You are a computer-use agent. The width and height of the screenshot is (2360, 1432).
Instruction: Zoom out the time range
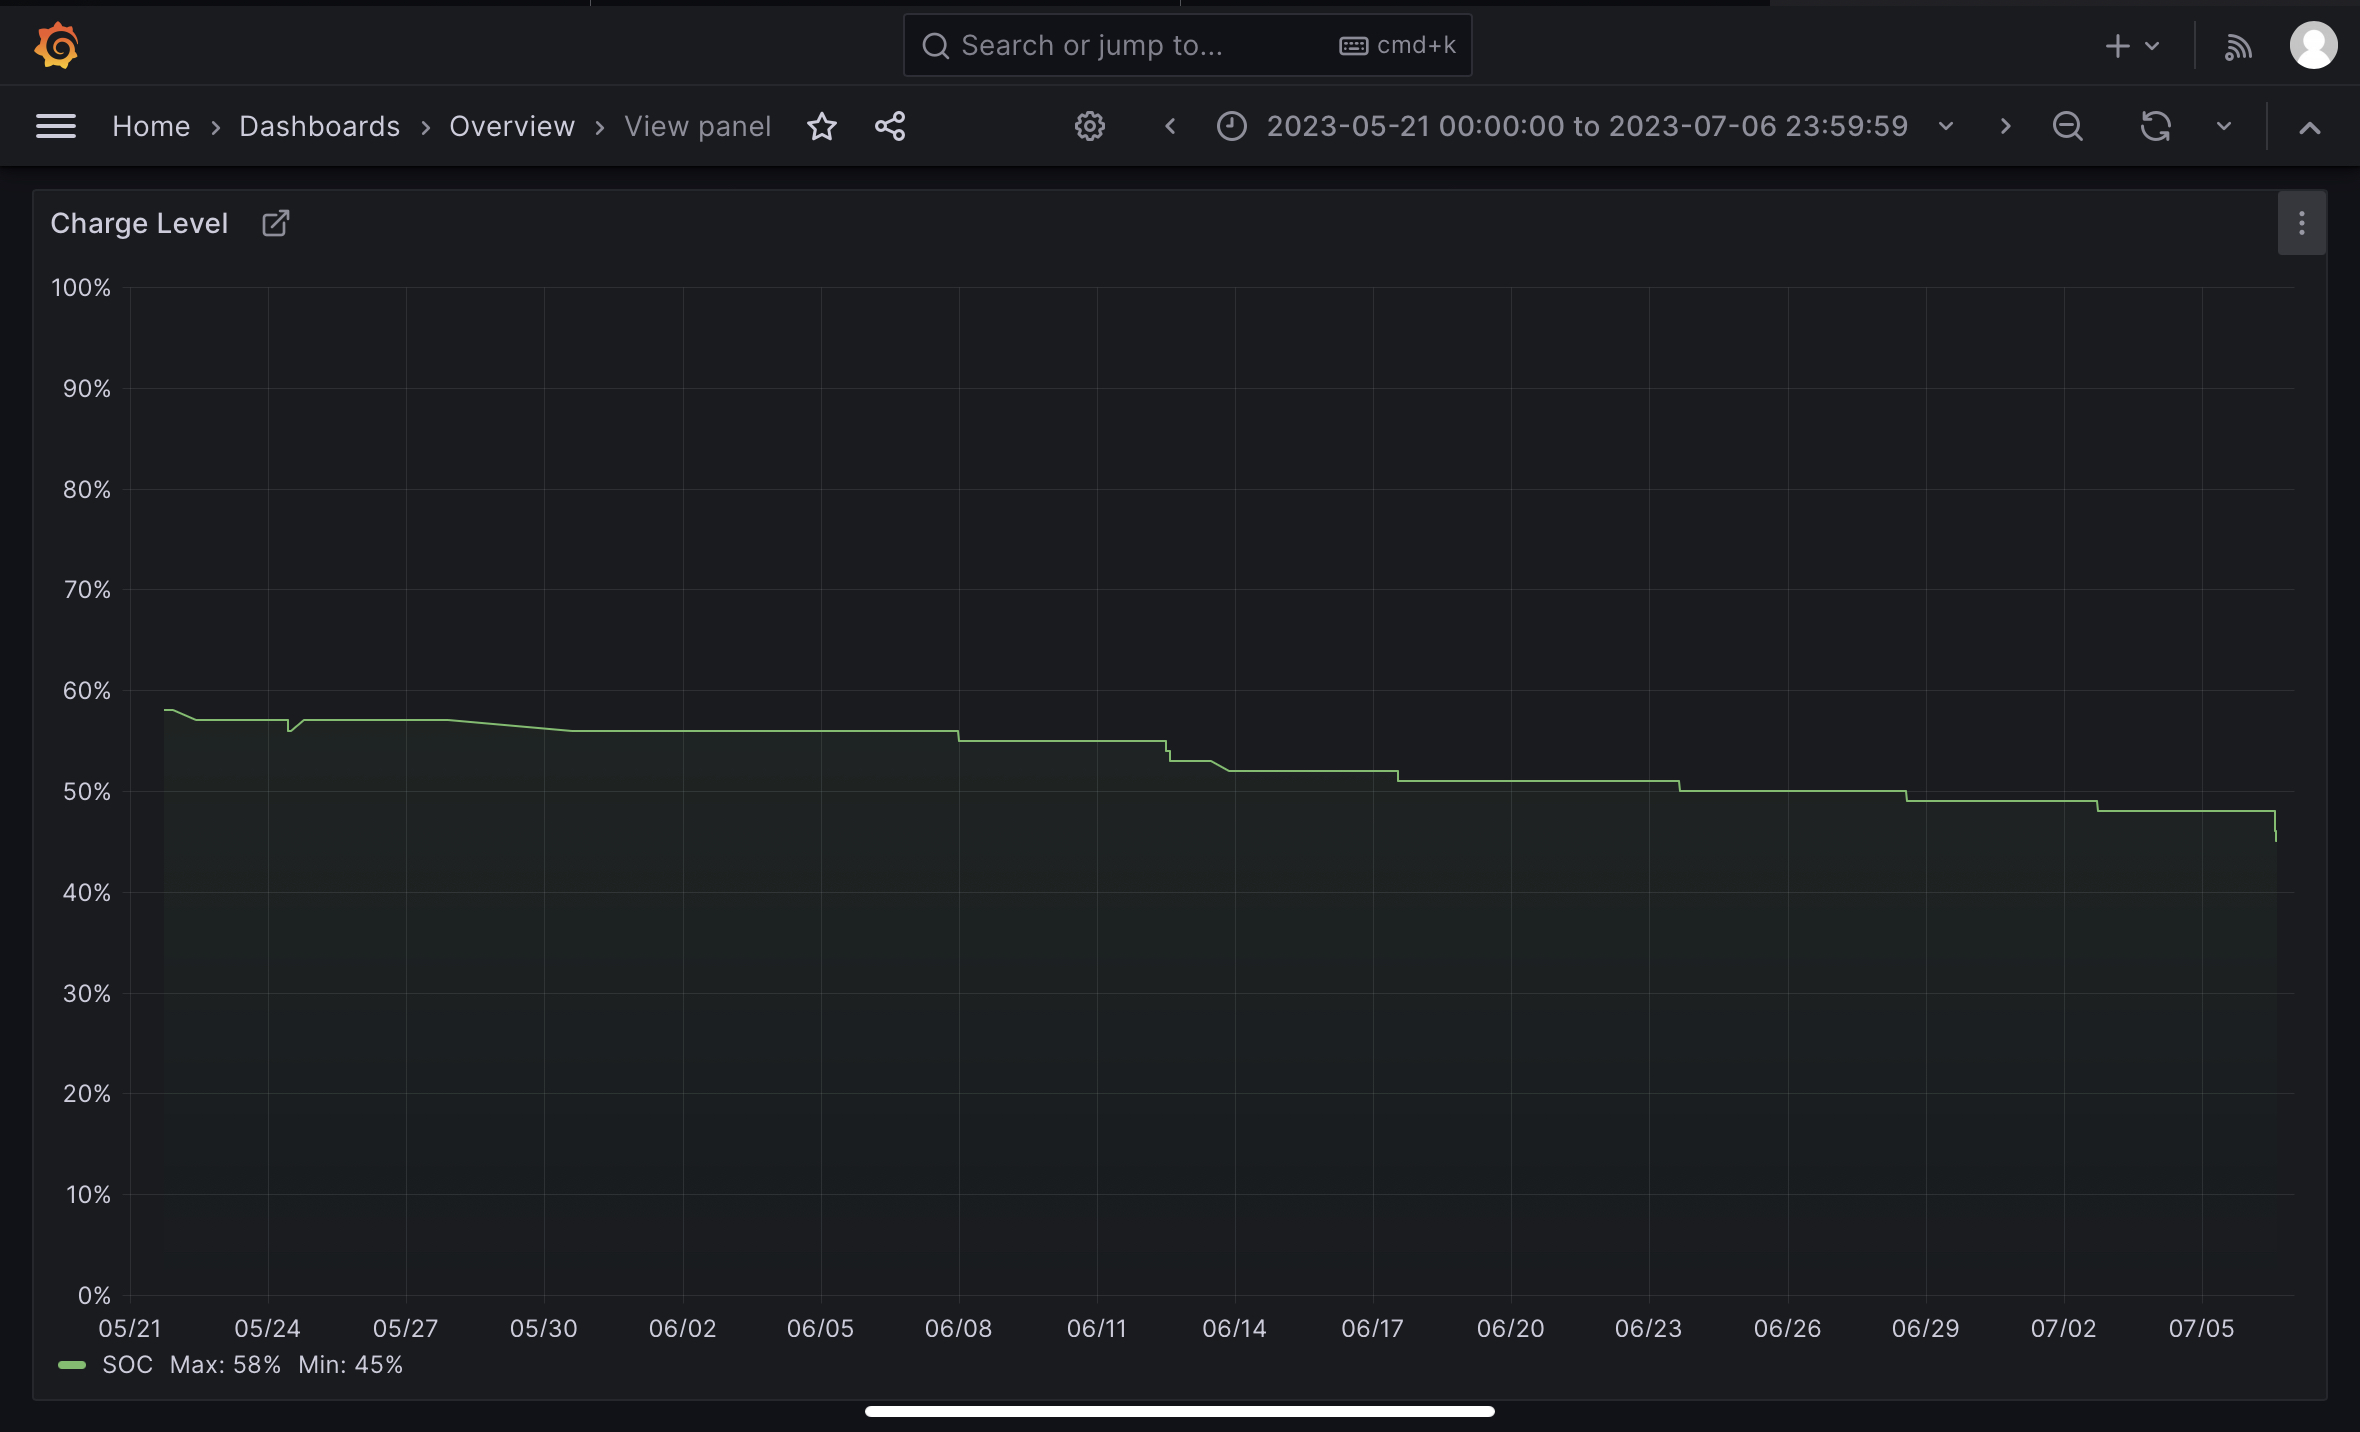tap(2067, 127)
